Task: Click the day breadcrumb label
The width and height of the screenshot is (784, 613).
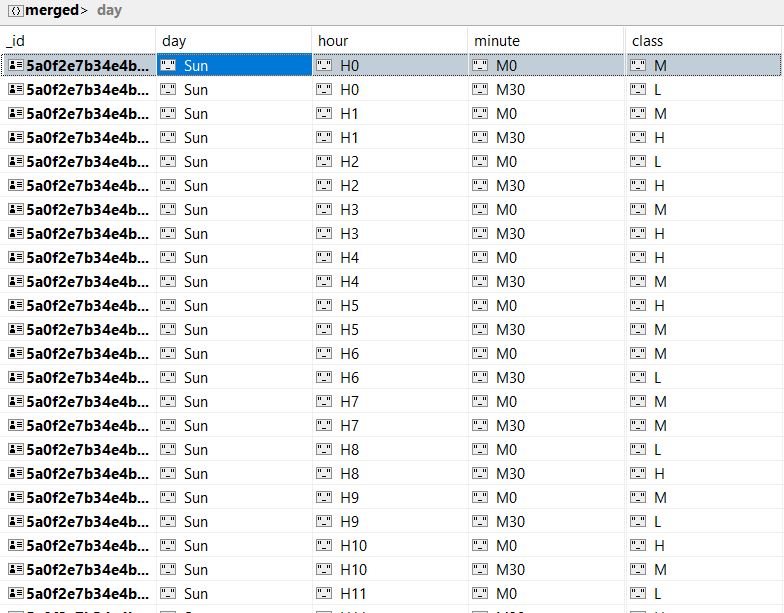Action: pyautogui.click(x=110, y=10)
